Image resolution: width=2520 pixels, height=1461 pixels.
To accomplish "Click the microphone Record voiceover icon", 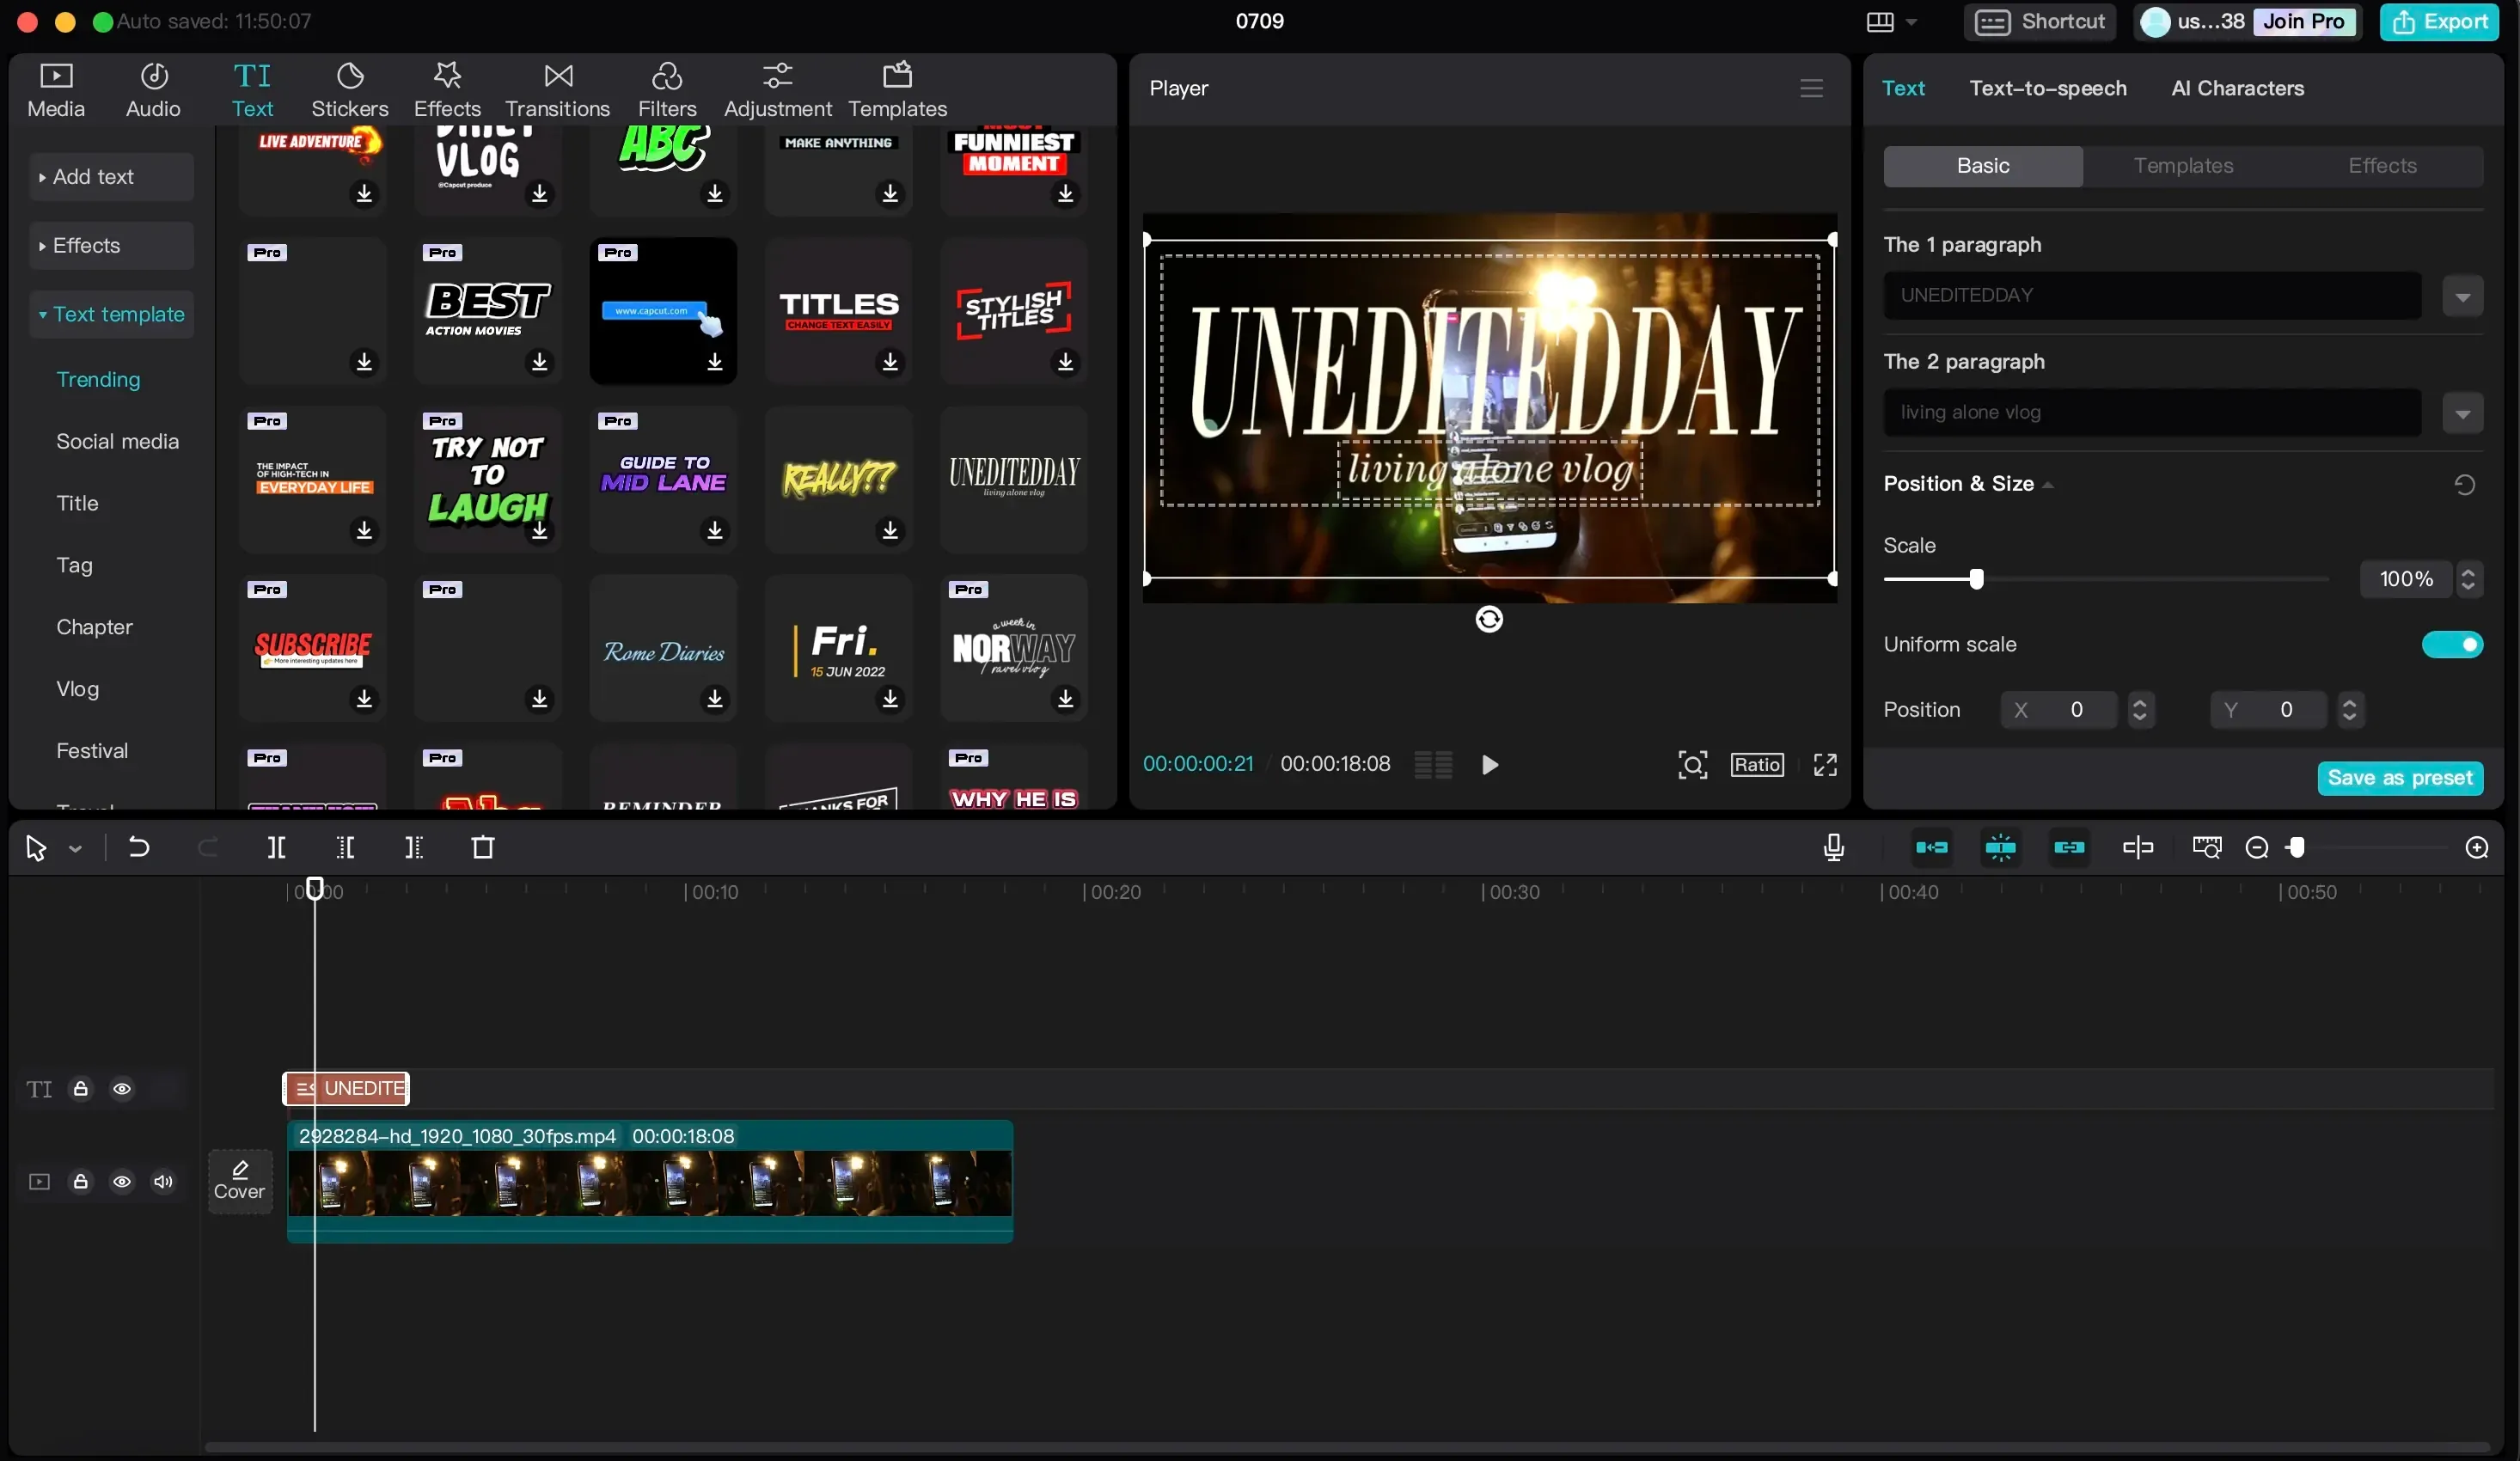I will point(1833,848).
